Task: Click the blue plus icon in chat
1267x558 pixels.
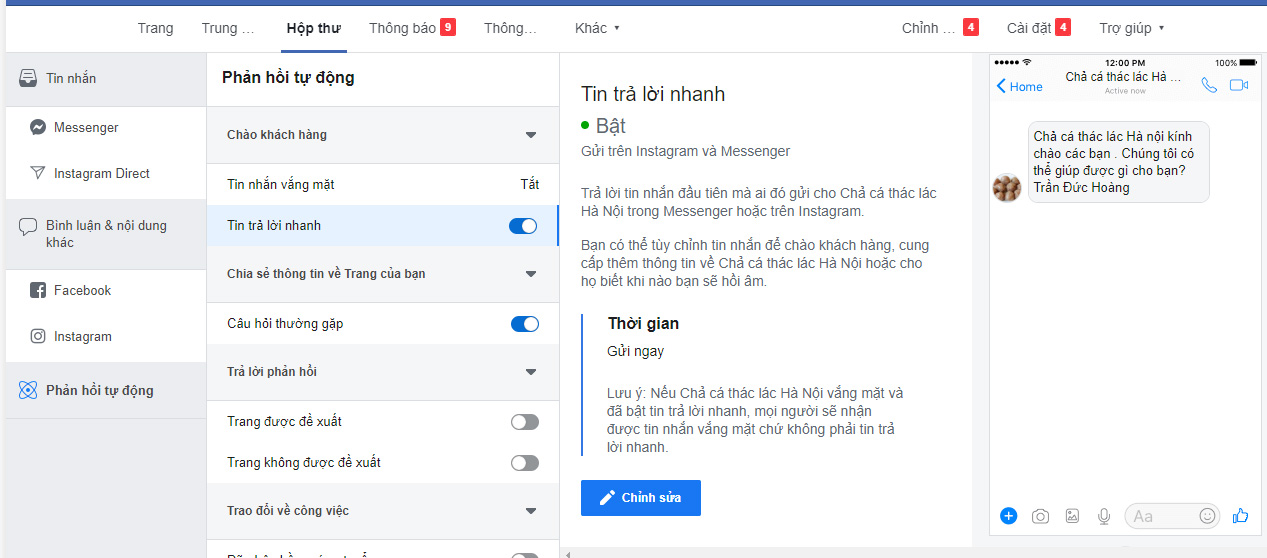Action: [1008, 516]
